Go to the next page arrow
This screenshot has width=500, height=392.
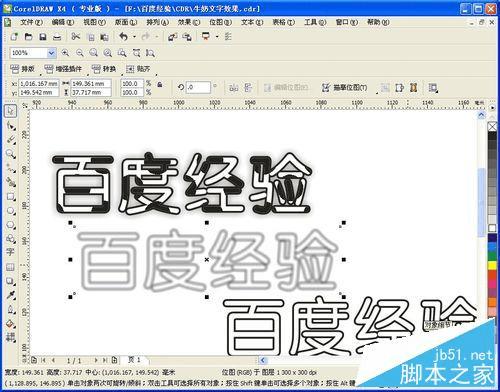pos(96,360)
